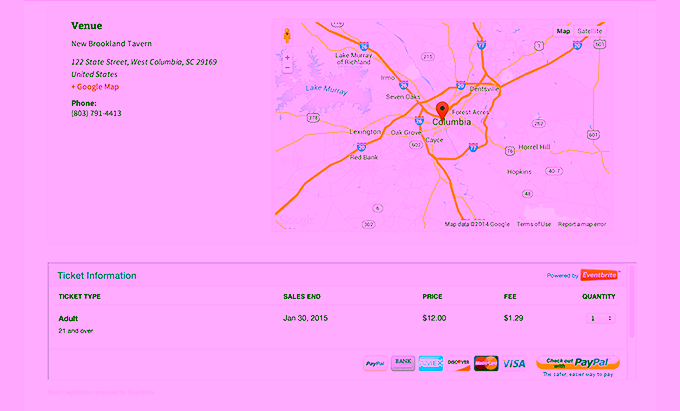Click the Eventbrite logo badge
680x411 pixels.
point(600,275)
